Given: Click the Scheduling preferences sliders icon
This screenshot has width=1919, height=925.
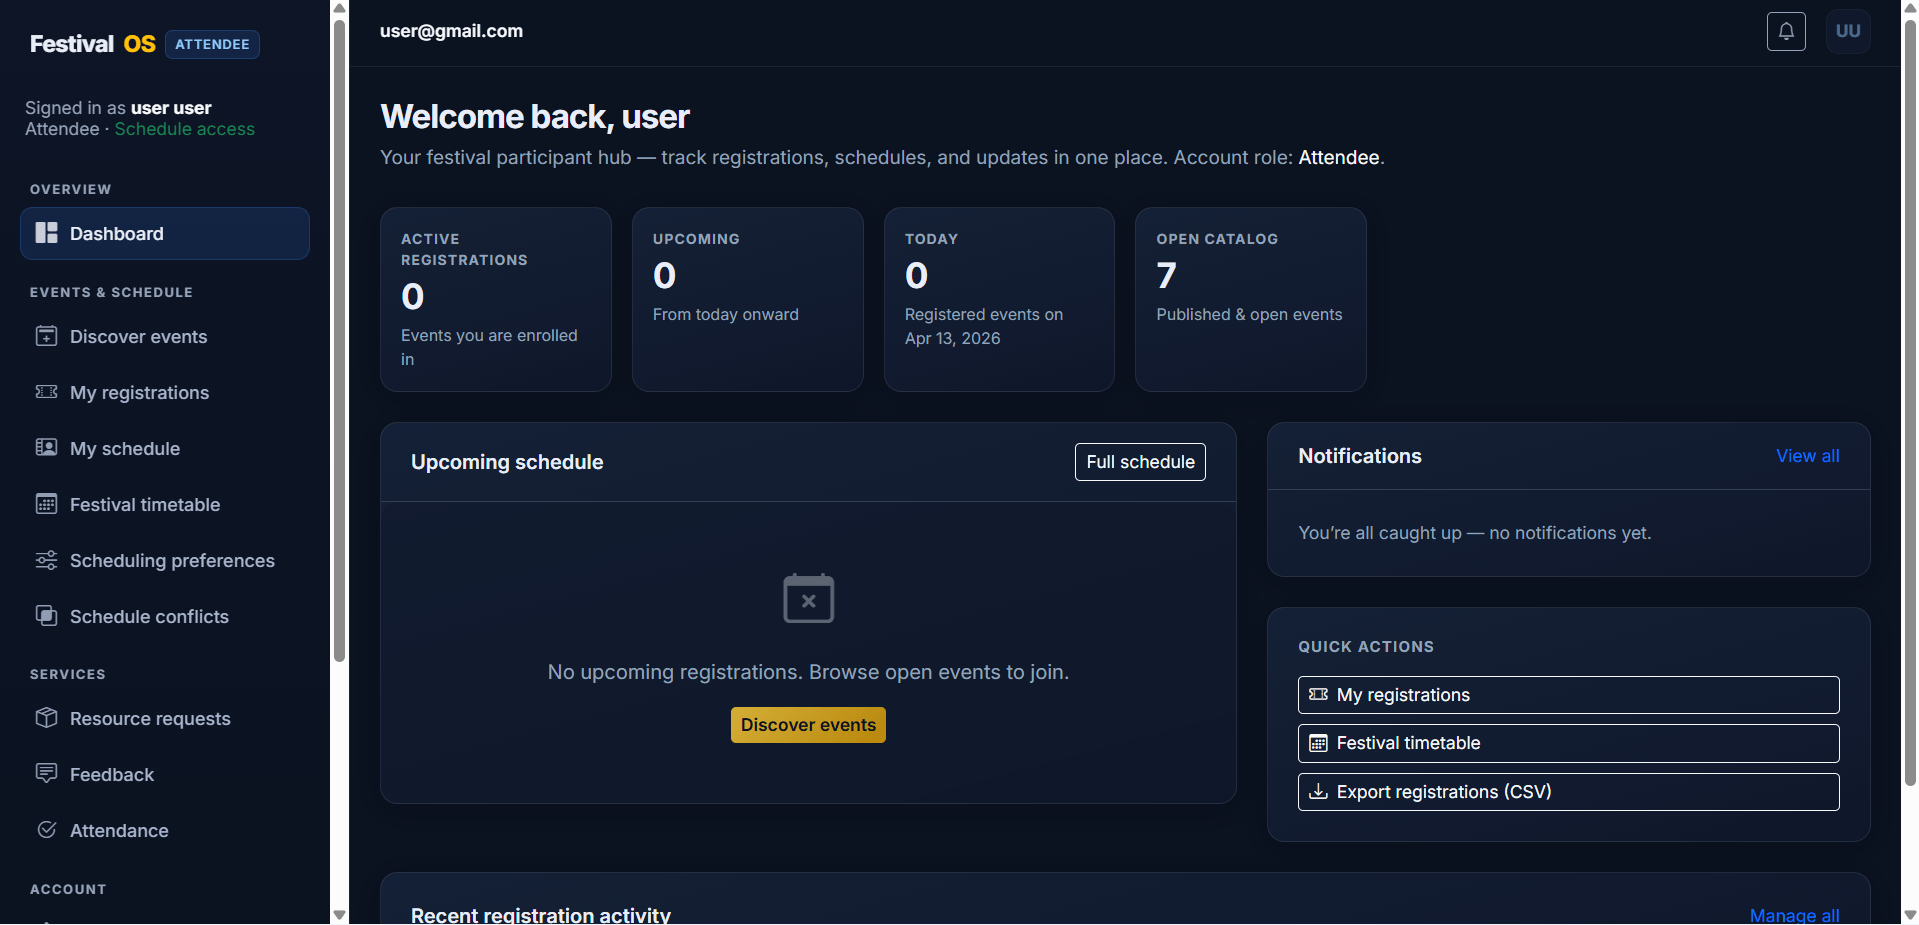Looking at the screenshot, I should pos(47,560).
